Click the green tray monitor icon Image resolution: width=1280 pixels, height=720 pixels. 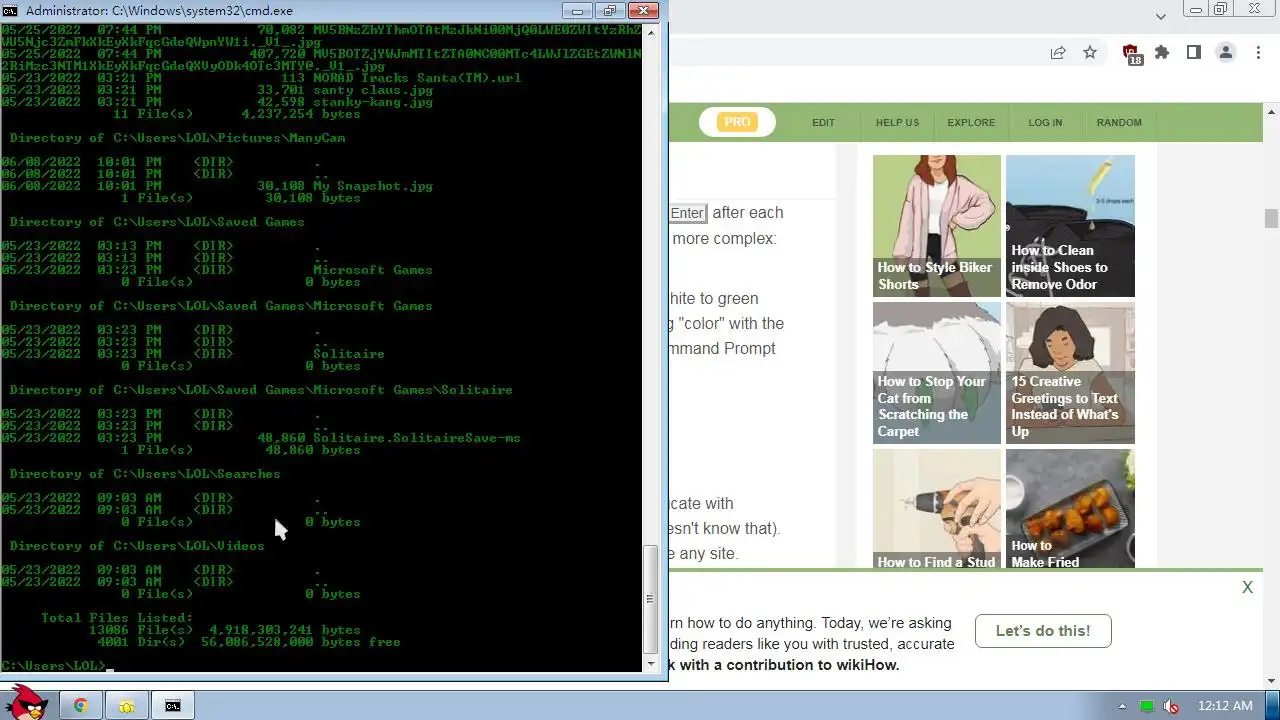pos(1146,706)
